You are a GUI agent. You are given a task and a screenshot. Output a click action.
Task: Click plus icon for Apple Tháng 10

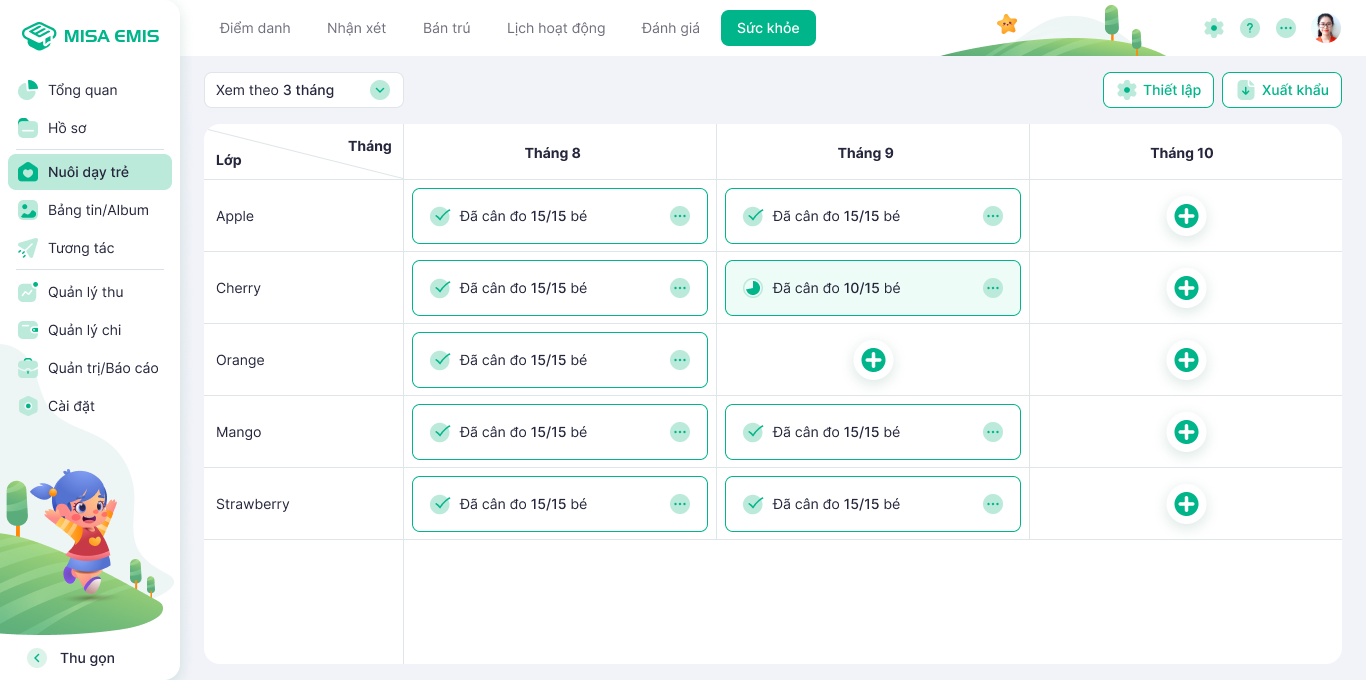[x=1186, y=216]
